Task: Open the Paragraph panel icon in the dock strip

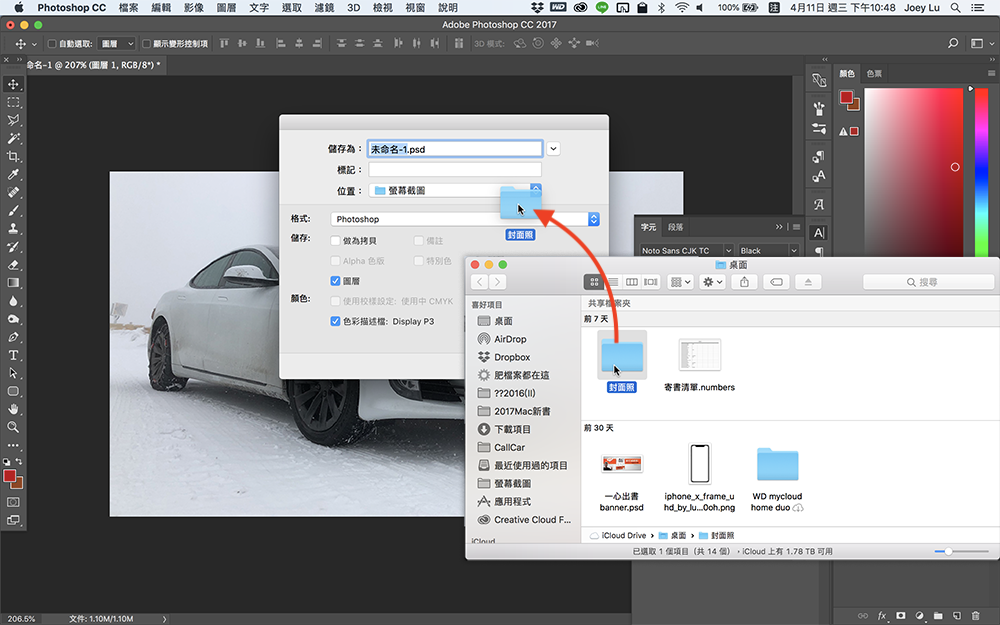Action: point(819,251)
